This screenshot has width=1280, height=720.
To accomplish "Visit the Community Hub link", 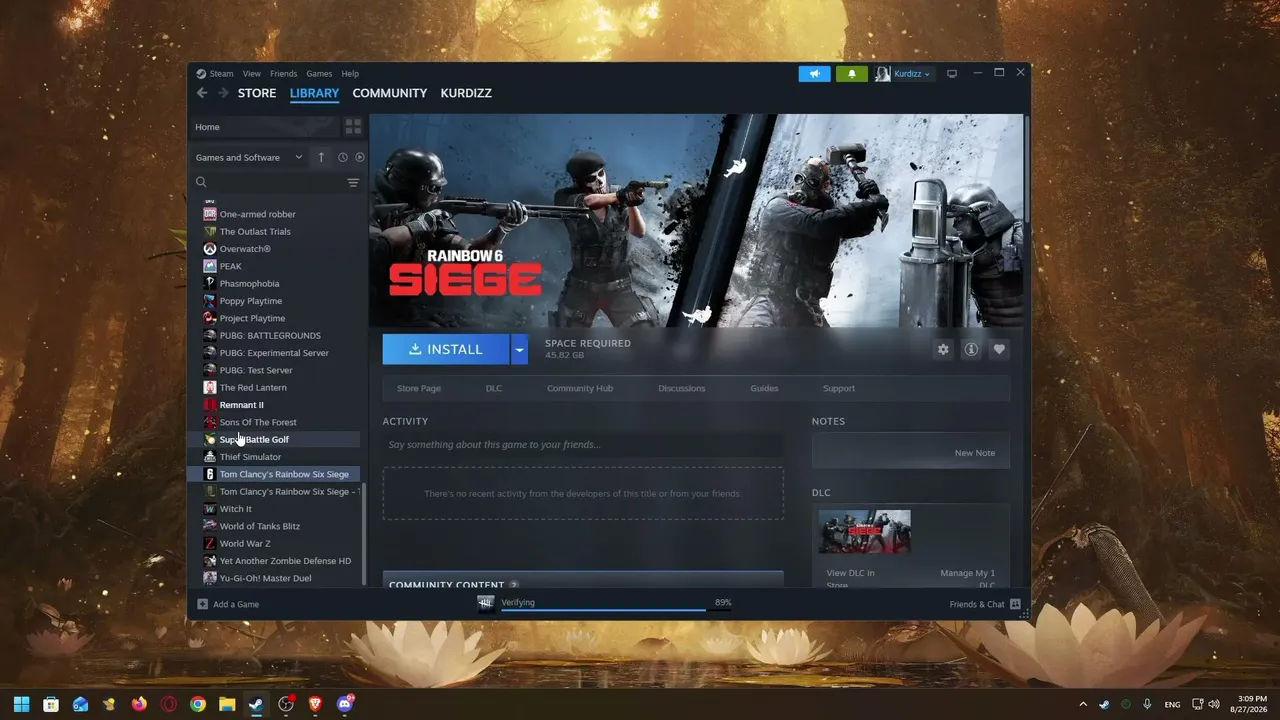I will 580,388.
